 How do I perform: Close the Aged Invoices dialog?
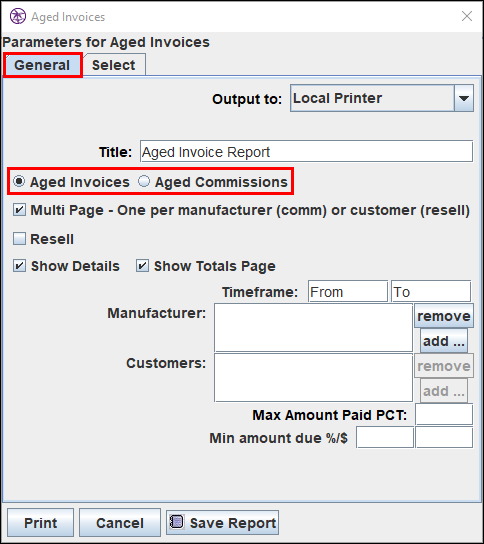[x=467, y=16]
